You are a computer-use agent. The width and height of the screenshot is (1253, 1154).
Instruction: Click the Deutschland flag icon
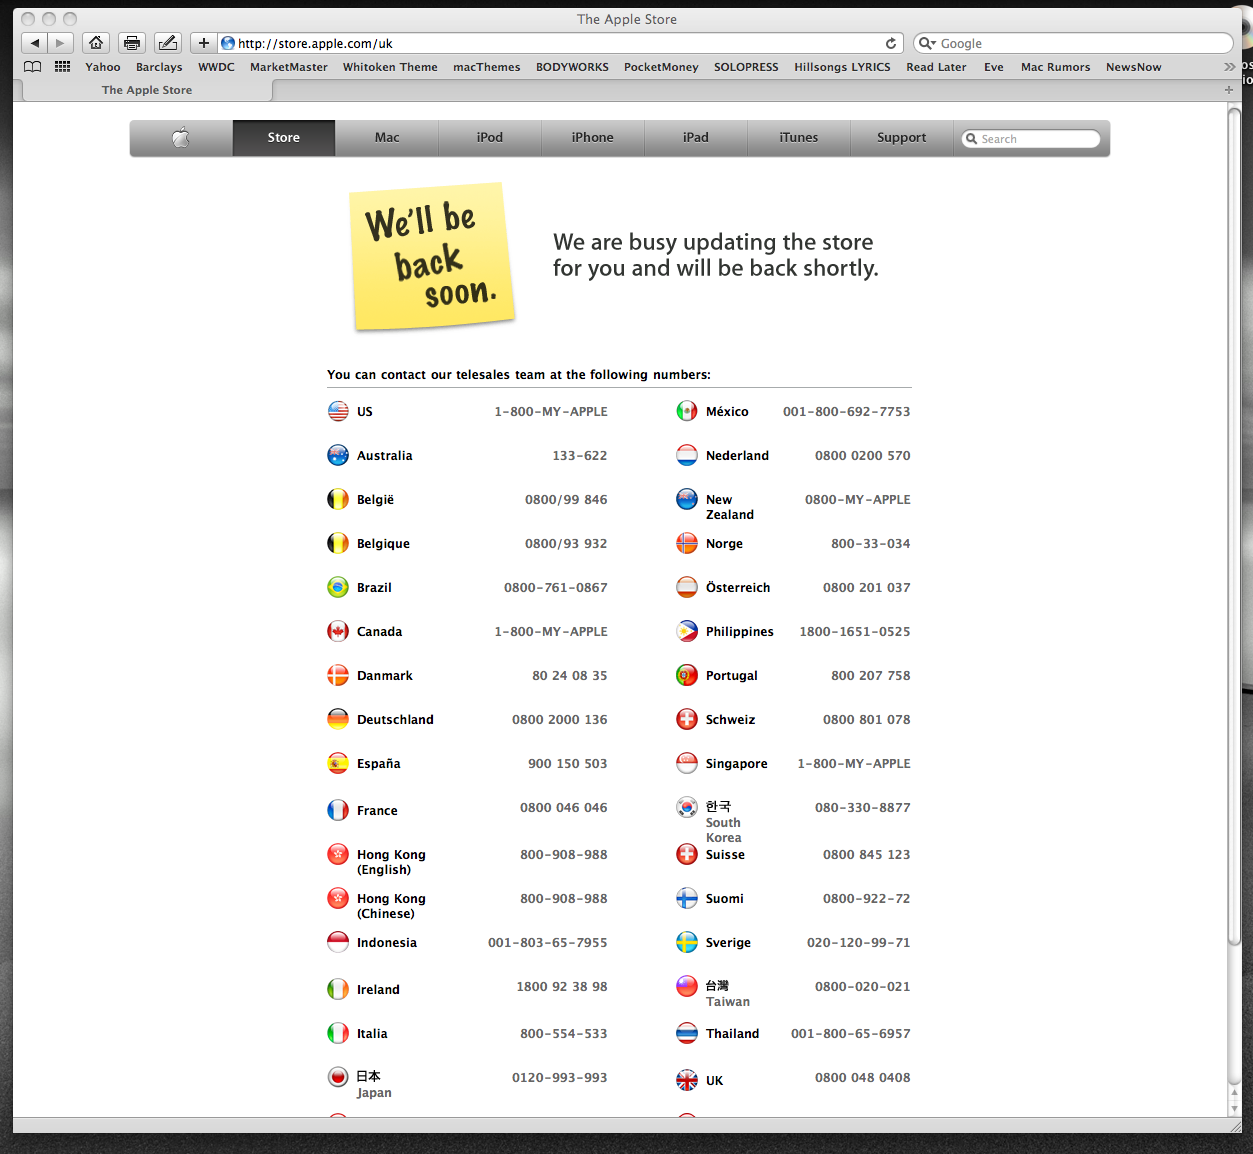338,719
